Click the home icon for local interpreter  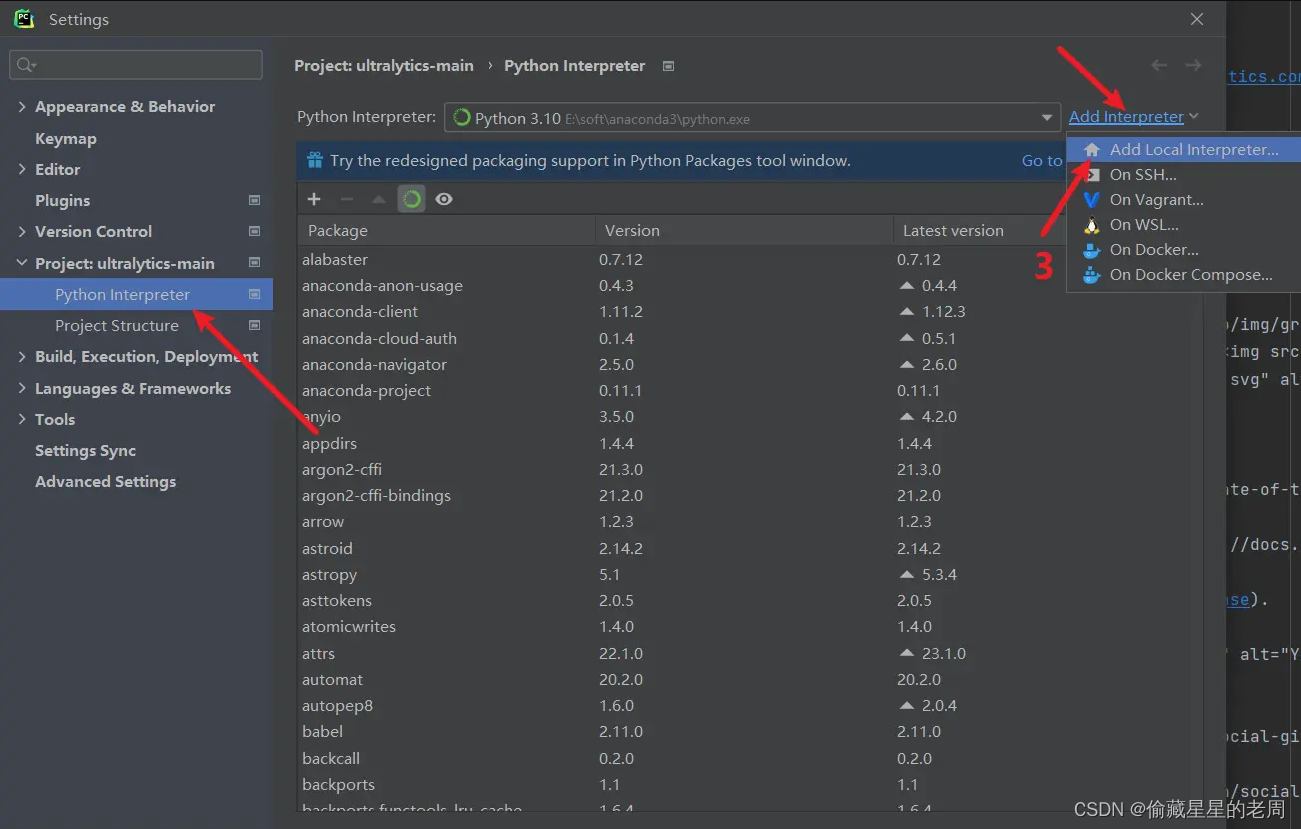[1092, 150]
